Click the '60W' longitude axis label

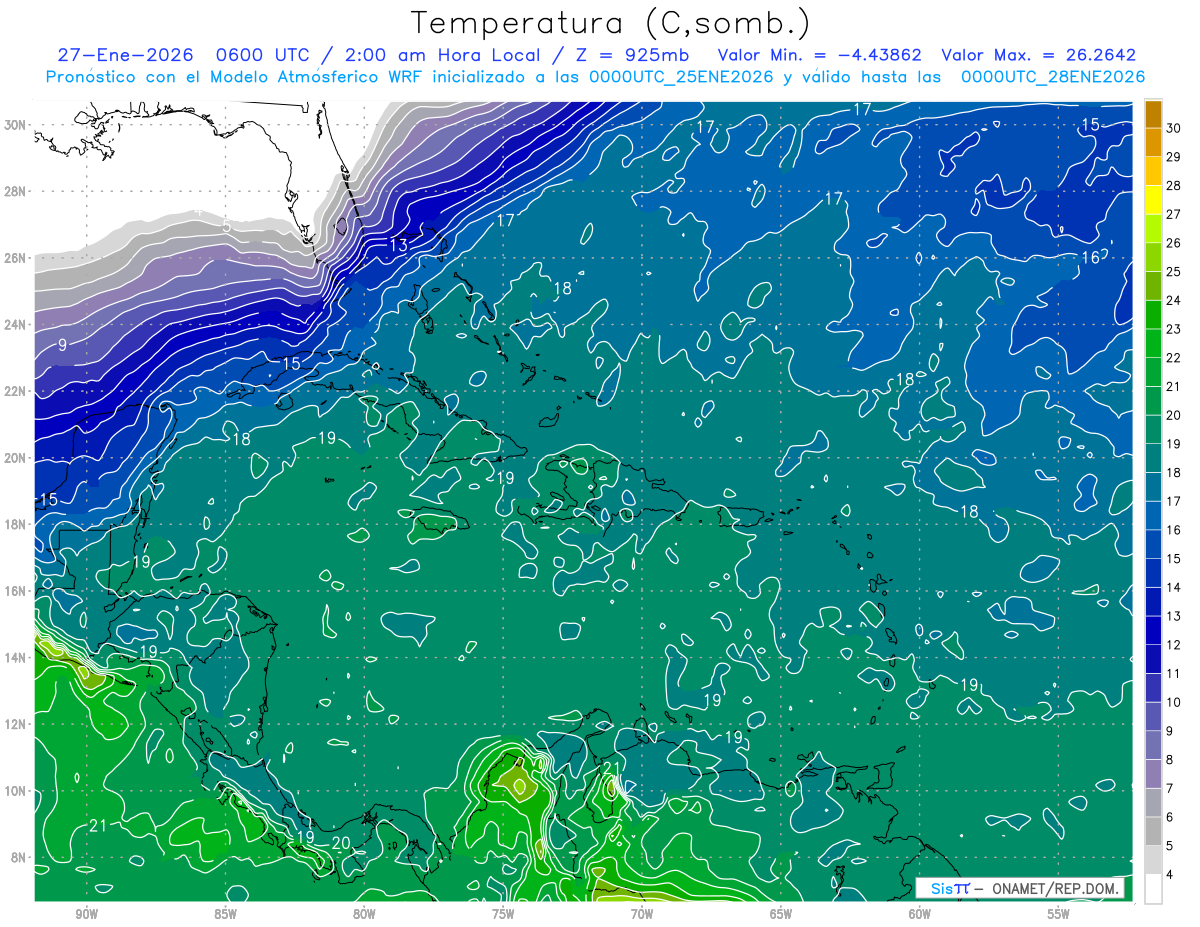point(920,914)
